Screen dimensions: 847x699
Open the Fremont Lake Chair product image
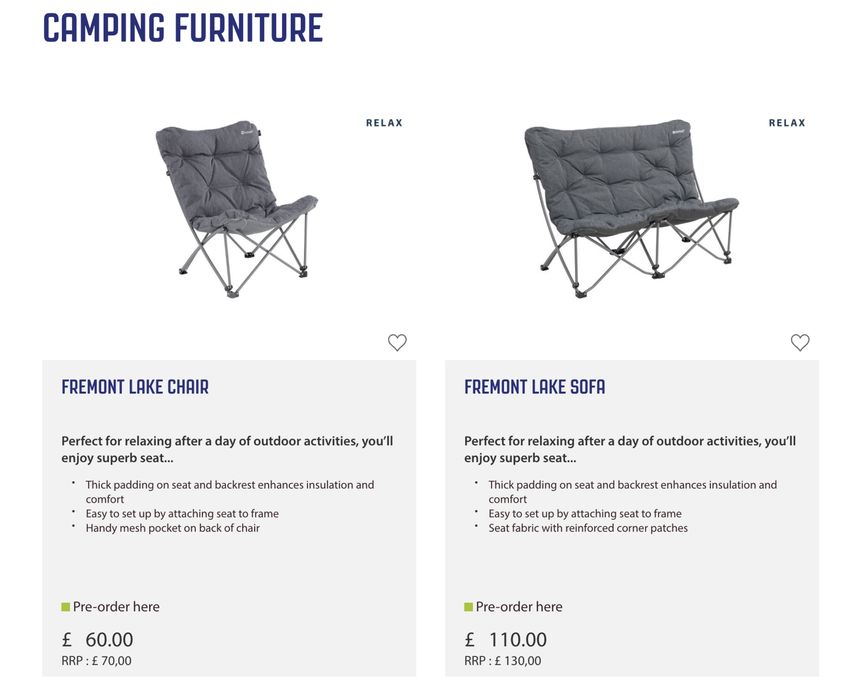click(236, 210)
